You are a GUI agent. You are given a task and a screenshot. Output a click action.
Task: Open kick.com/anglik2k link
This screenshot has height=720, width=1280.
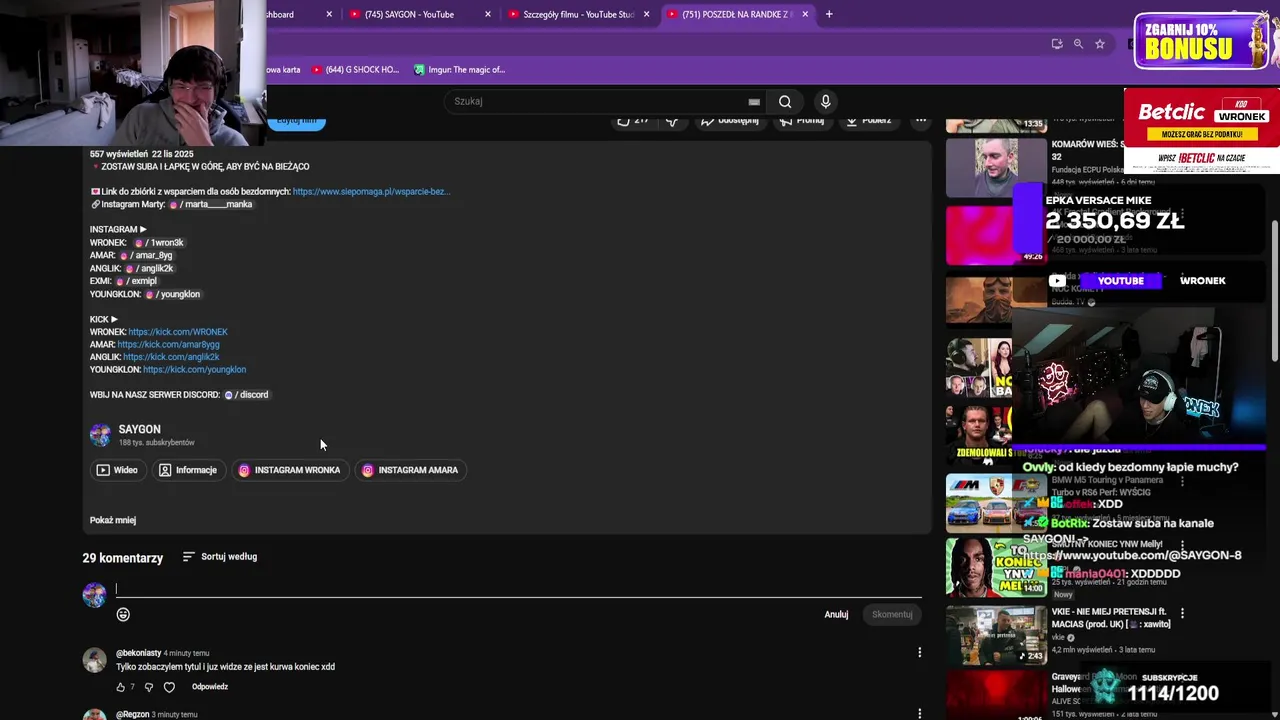tap(171, 357)
